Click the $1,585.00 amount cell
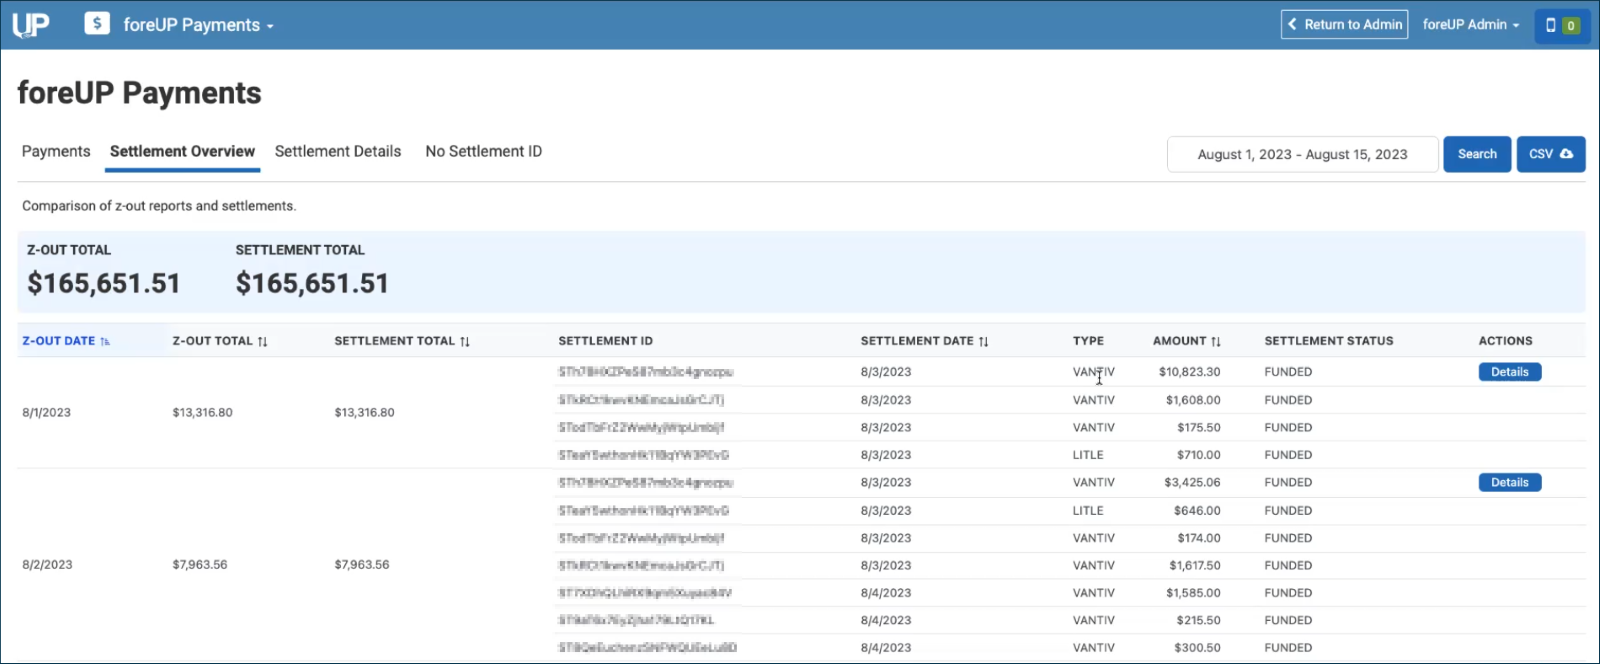The image size is (1600, 664). (x=1193, y=593)
